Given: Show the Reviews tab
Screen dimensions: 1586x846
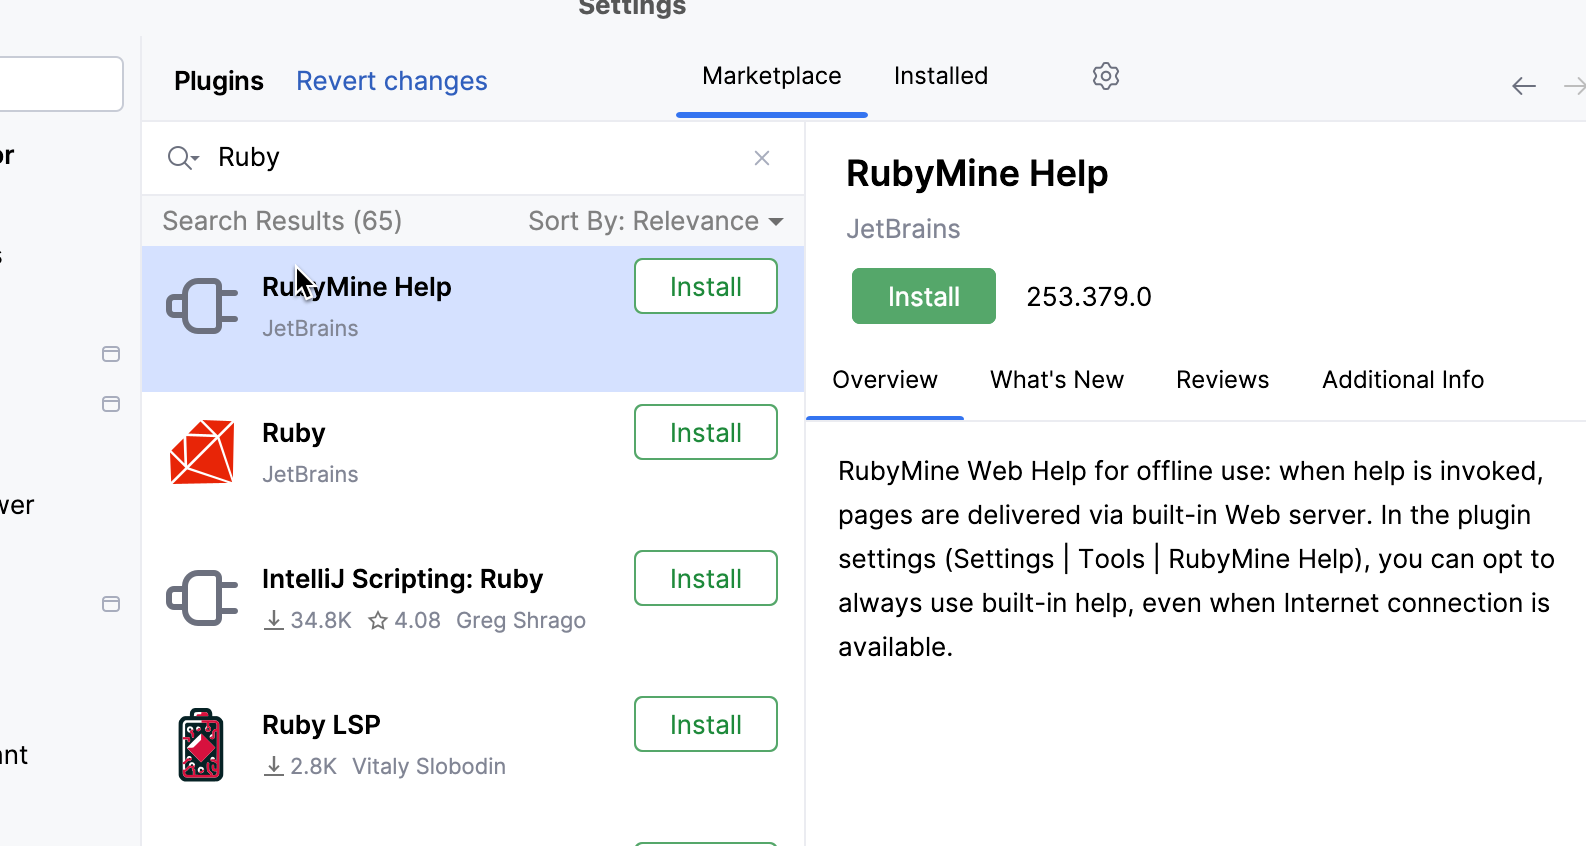Looking at the screenshot, I should pos(1222,380).
